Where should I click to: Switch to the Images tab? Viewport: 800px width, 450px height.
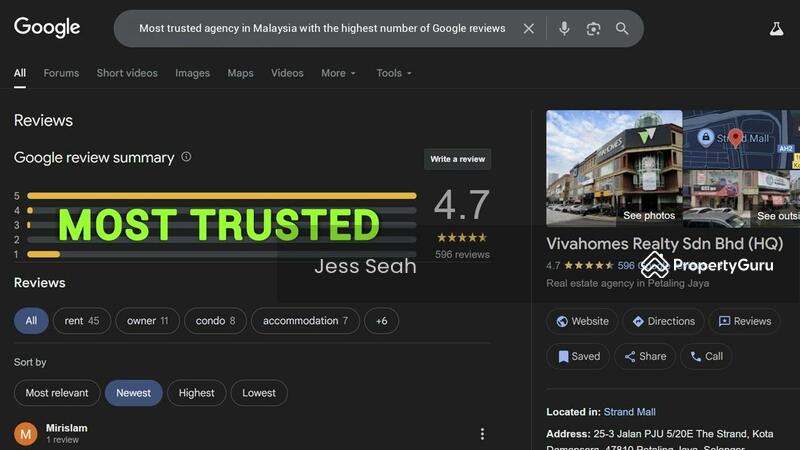click(192, 73)
